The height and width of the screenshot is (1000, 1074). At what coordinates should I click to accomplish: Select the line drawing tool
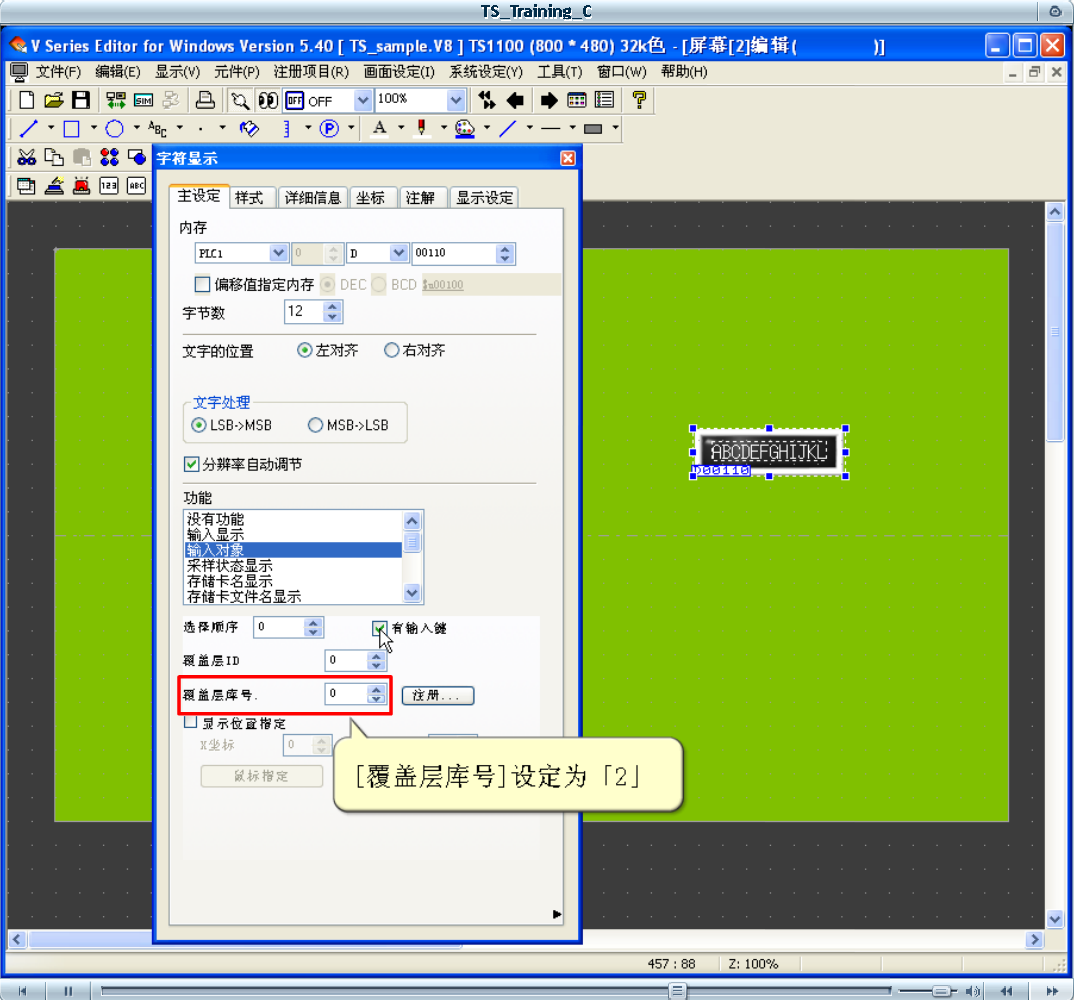point(29,128)
